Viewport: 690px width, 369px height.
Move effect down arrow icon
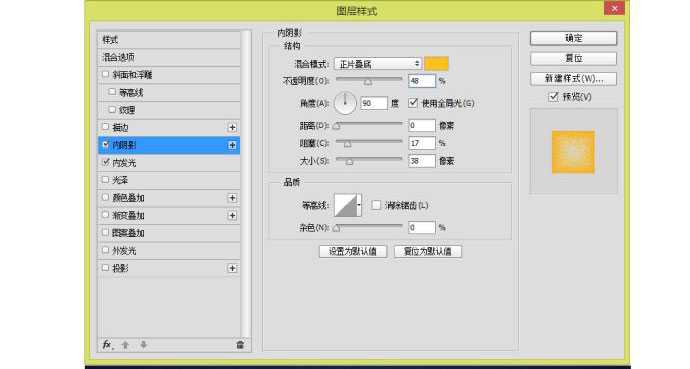pyautogui.click(x=143, y=345)
